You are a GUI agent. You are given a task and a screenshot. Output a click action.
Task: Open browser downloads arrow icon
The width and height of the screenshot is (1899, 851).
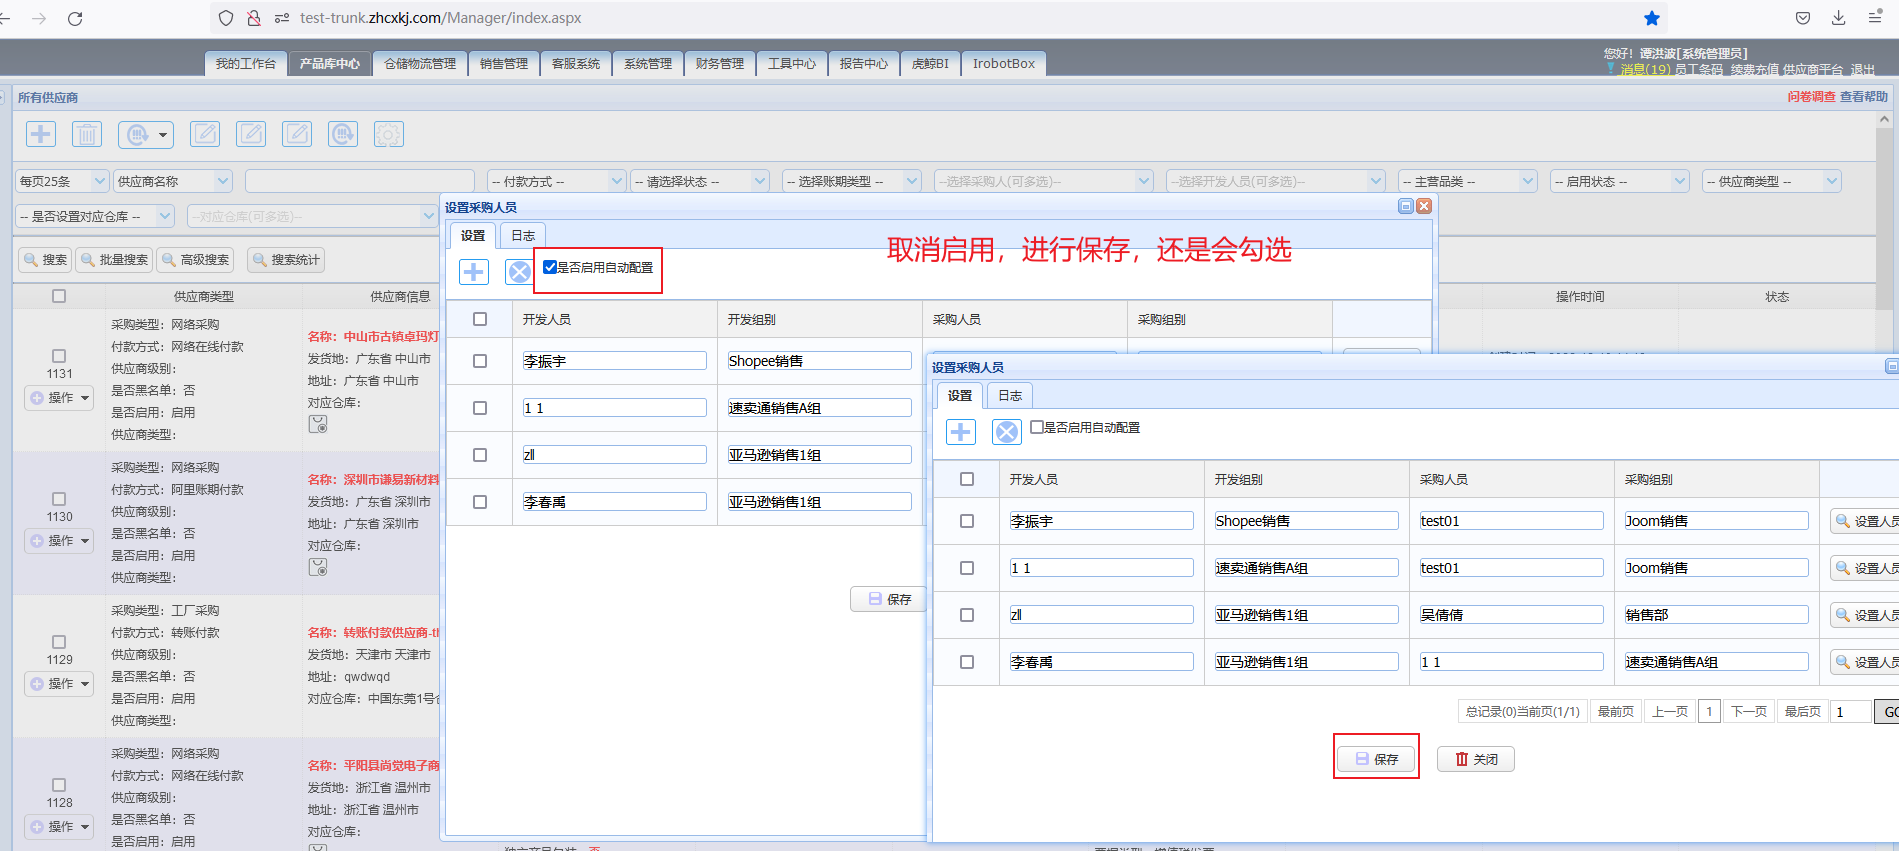tap(1838, 18)
